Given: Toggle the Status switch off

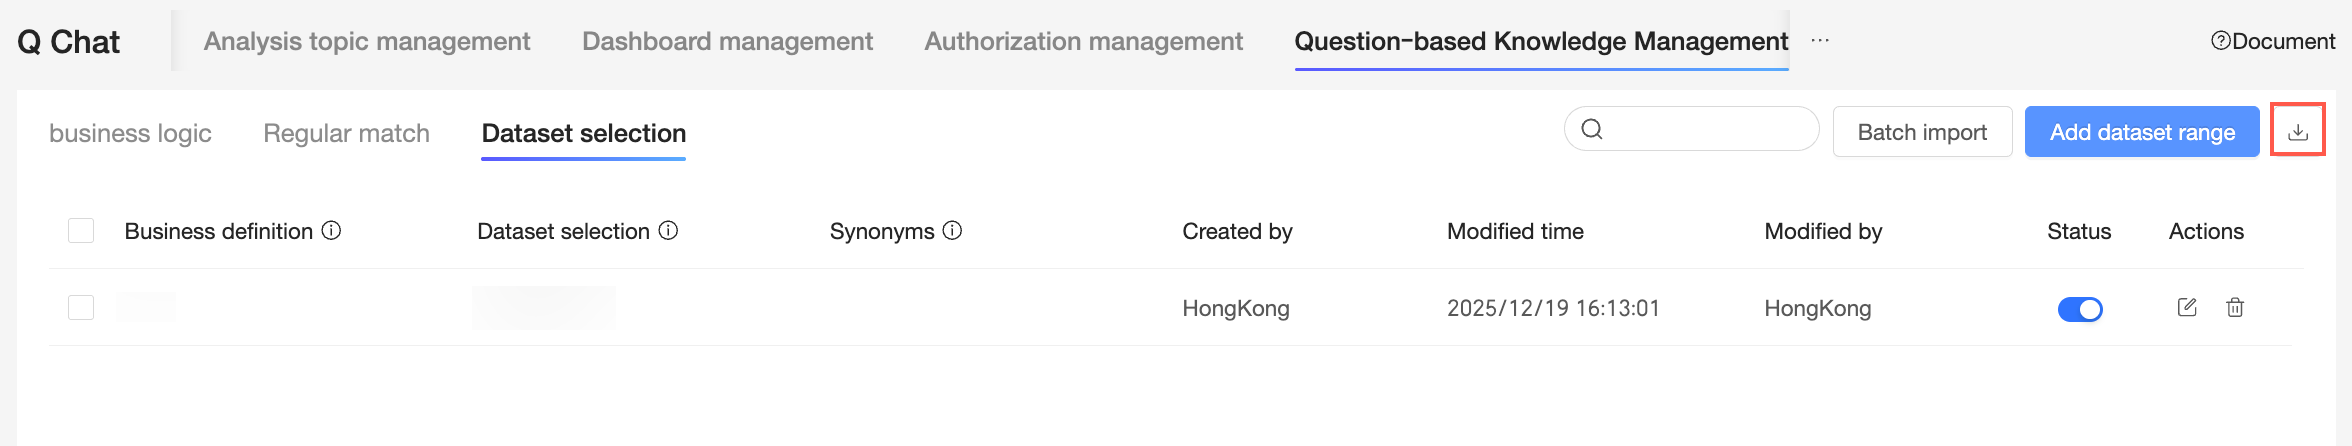Looking at the screenshot, I should [x=2080, y=309].
